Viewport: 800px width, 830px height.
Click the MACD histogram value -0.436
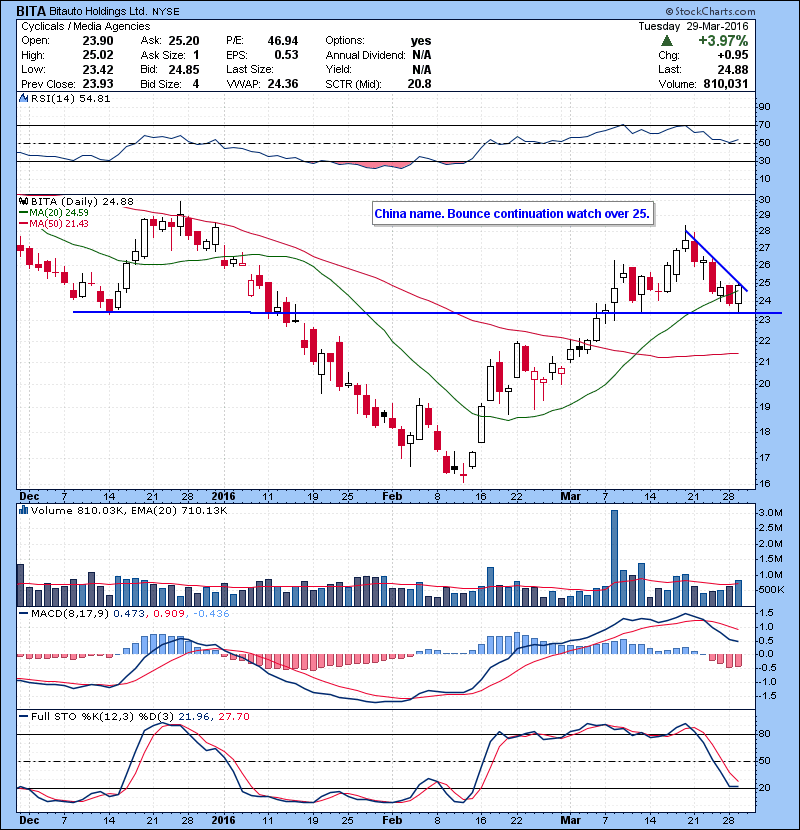click(211, 614)
